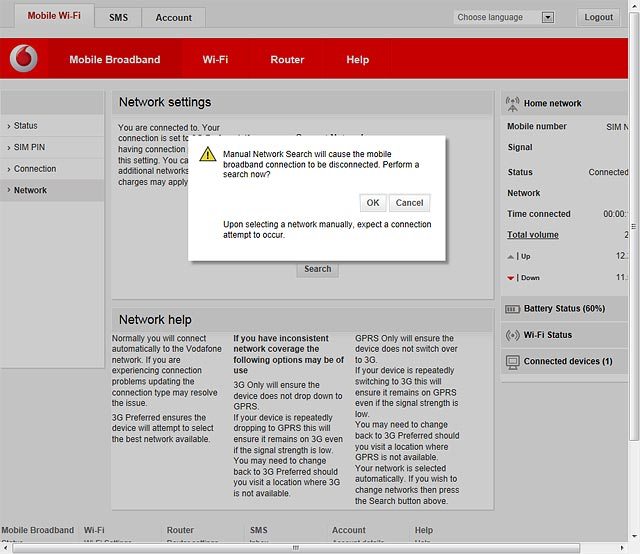
Task: Click the Up arrow traffic icon
Action: [510, 256]
